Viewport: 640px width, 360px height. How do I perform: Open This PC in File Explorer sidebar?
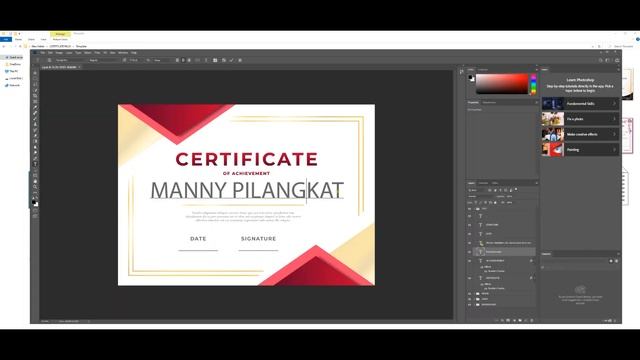pyautogui.click(x=13, y=71)
